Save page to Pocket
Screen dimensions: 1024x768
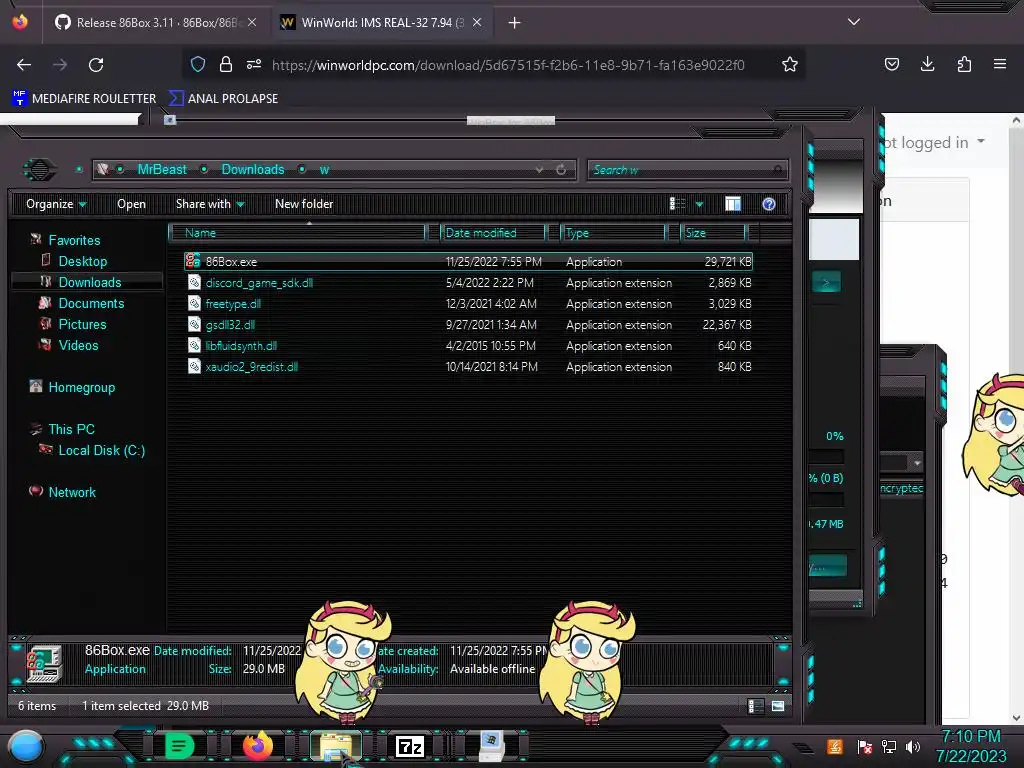pyautogui.click(x=891, y=64)
